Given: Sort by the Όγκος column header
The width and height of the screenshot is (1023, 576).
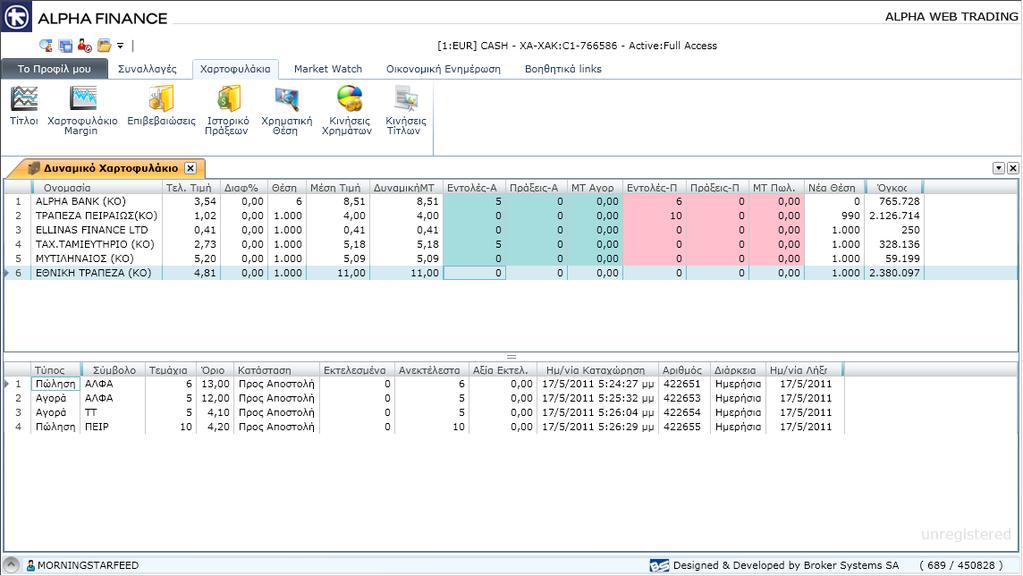Looking at the screenshot, I should point(893,188).
